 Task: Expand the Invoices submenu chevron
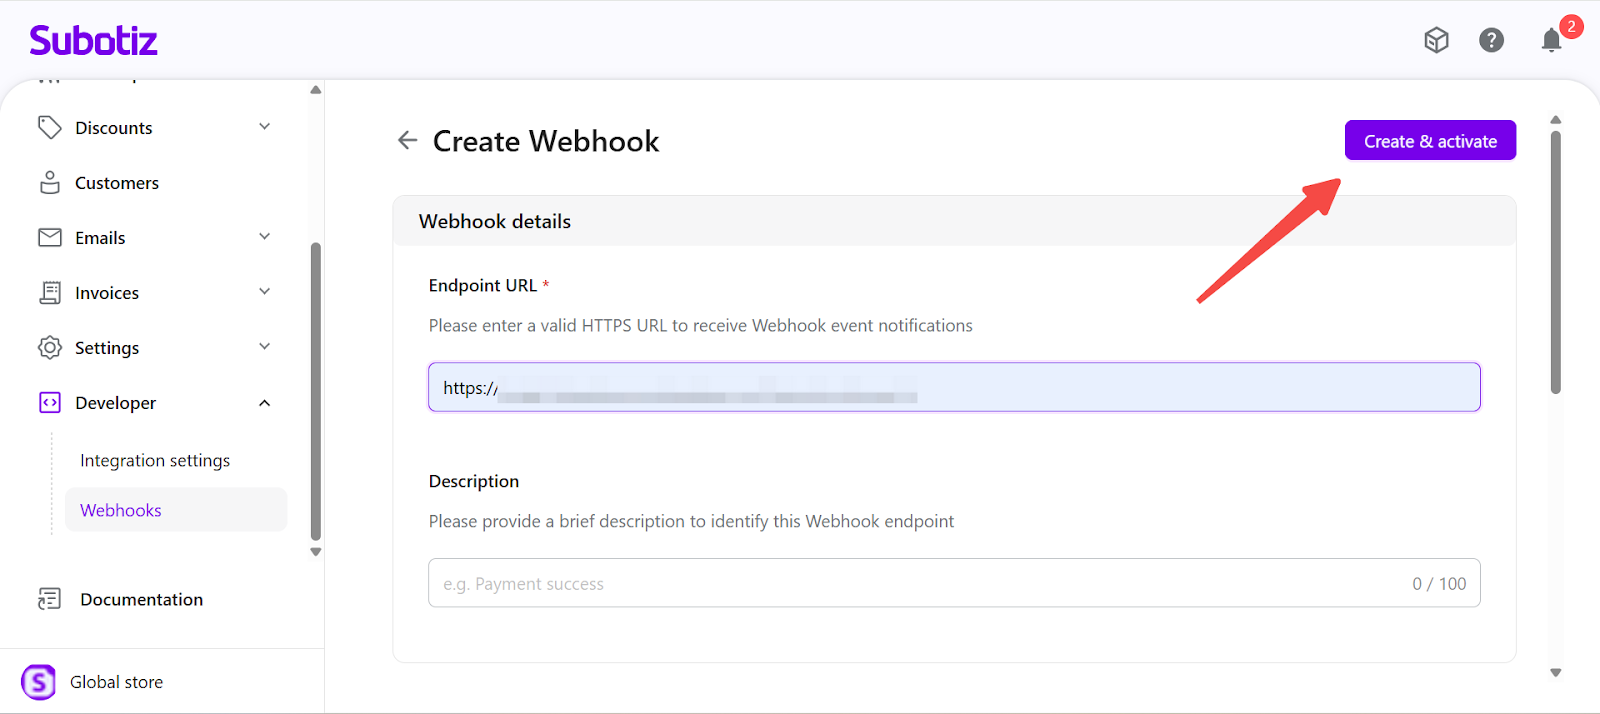[265, 292]
